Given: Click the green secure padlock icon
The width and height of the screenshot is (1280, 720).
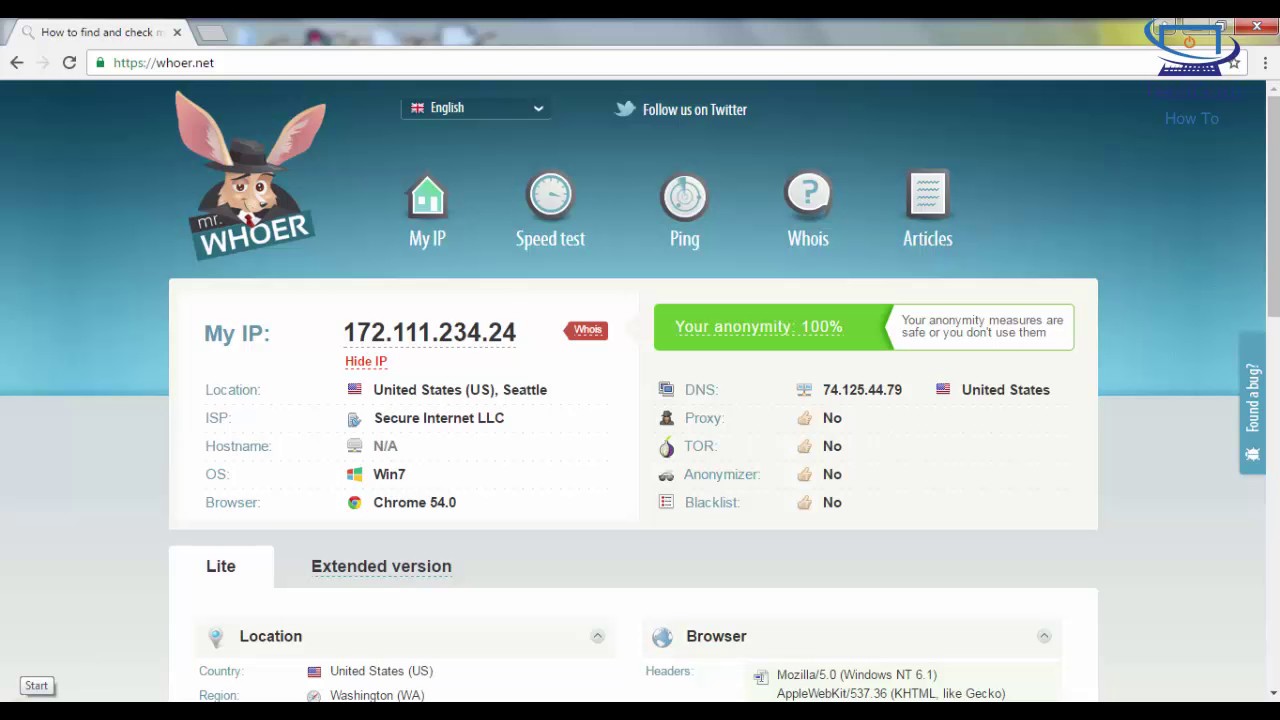Looking at the screenshot, I should coord(100,62).
